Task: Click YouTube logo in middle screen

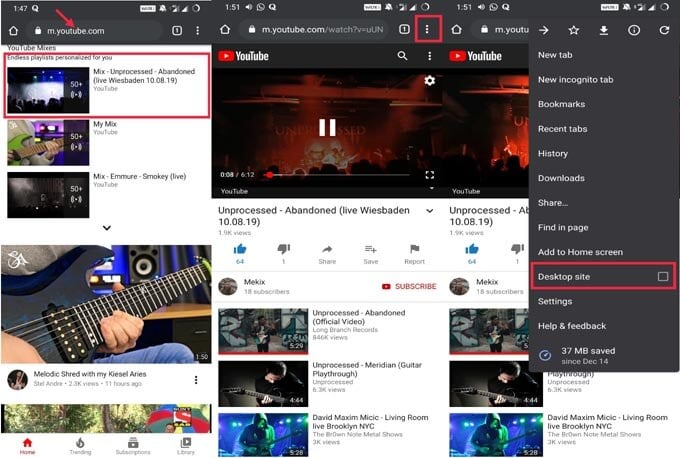Action: pyautogui.click(x=243, y=56)
